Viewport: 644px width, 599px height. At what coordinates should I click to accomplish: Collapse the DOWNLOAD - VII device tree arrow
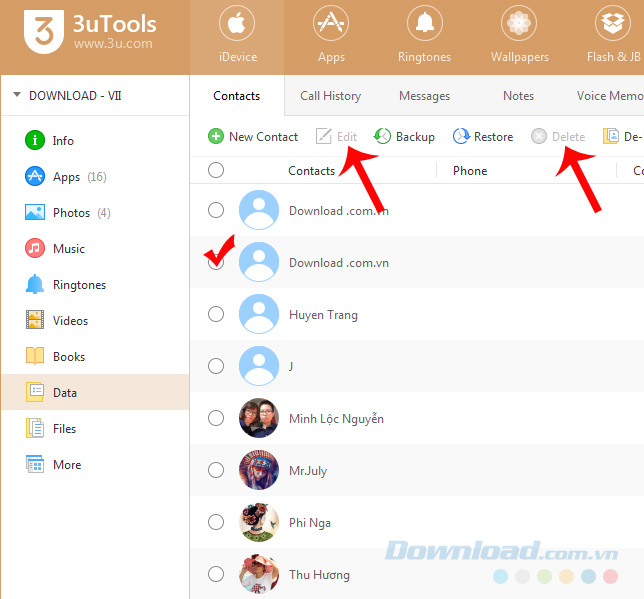pyautogui.click(x=17, y=95)
